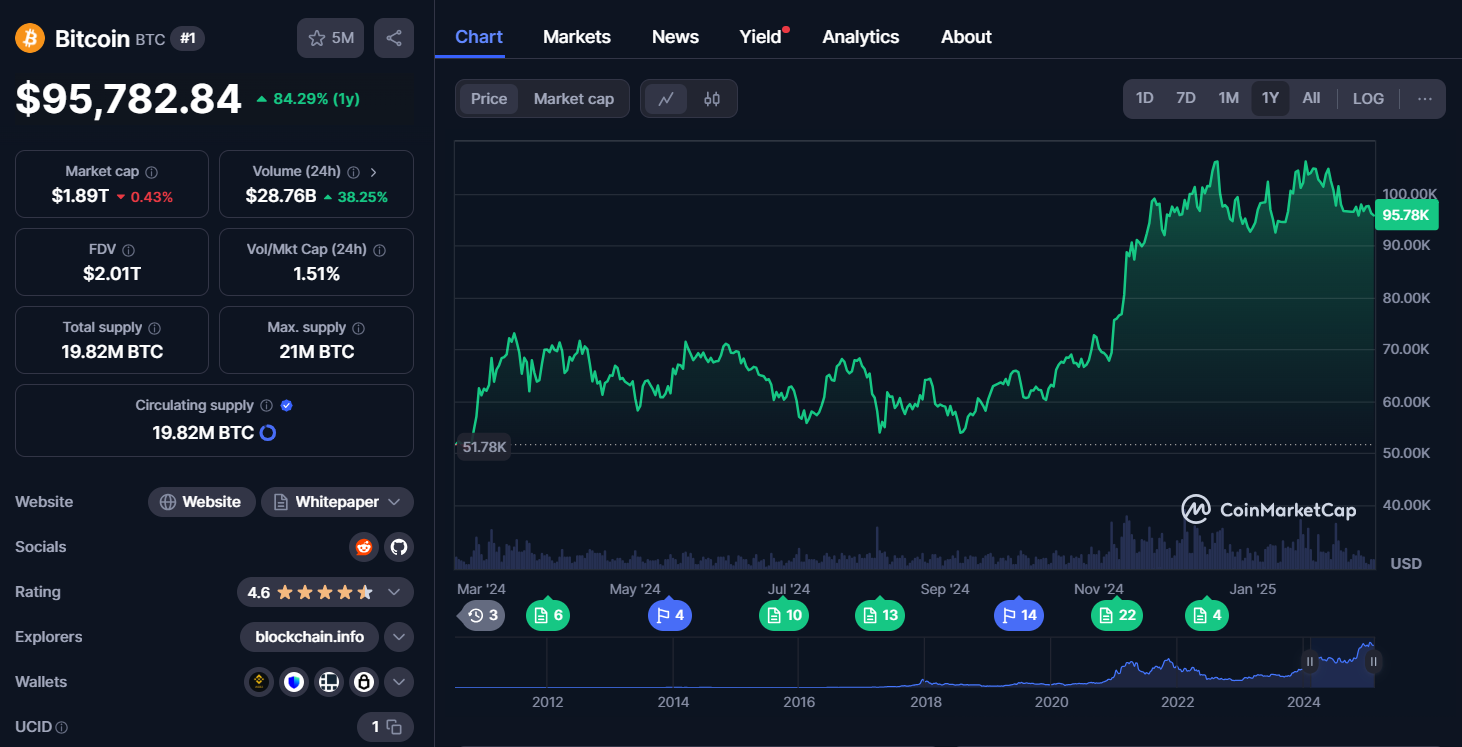The height and width of the screenshot is (747, 1462).
Task: Set the chart range to 7D
Action: point(1186,98)
